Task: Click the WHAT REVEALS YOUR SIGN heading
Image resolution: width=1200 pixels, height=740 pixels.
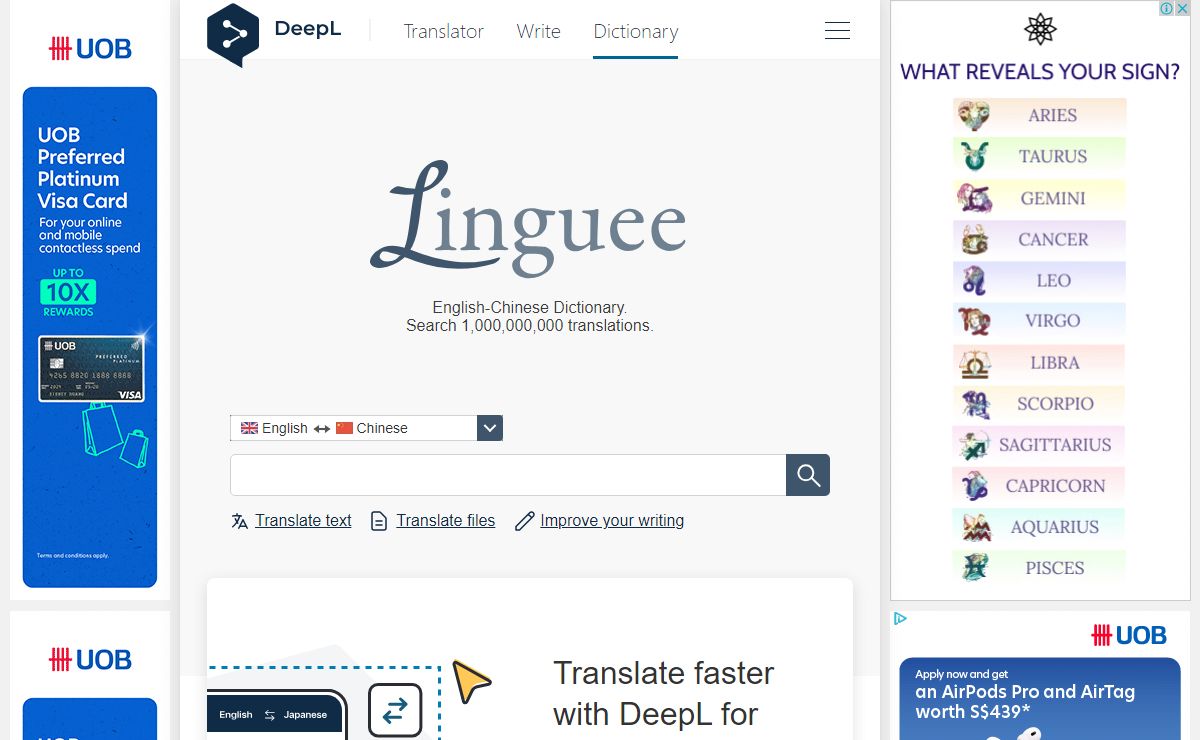Action: click(1040, 72)
